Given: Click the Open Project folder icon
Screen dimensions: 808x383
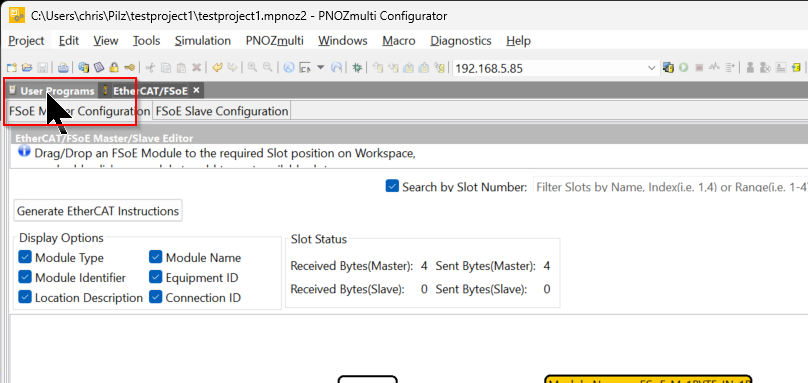Looking at the screenshot, I should 27,68.
